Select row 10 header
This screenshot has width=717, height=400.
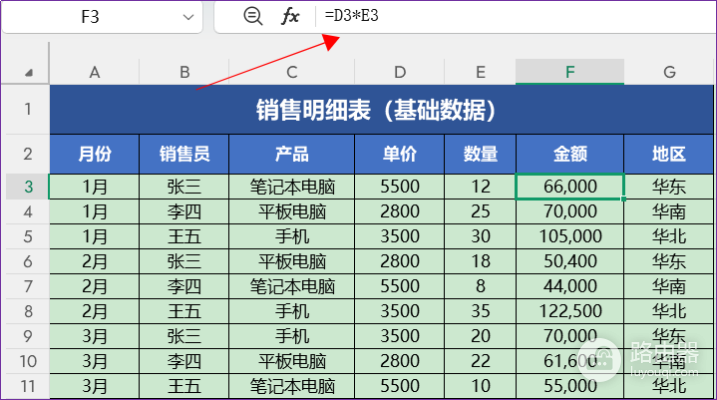pyautogui.click(x=27, y=361)
